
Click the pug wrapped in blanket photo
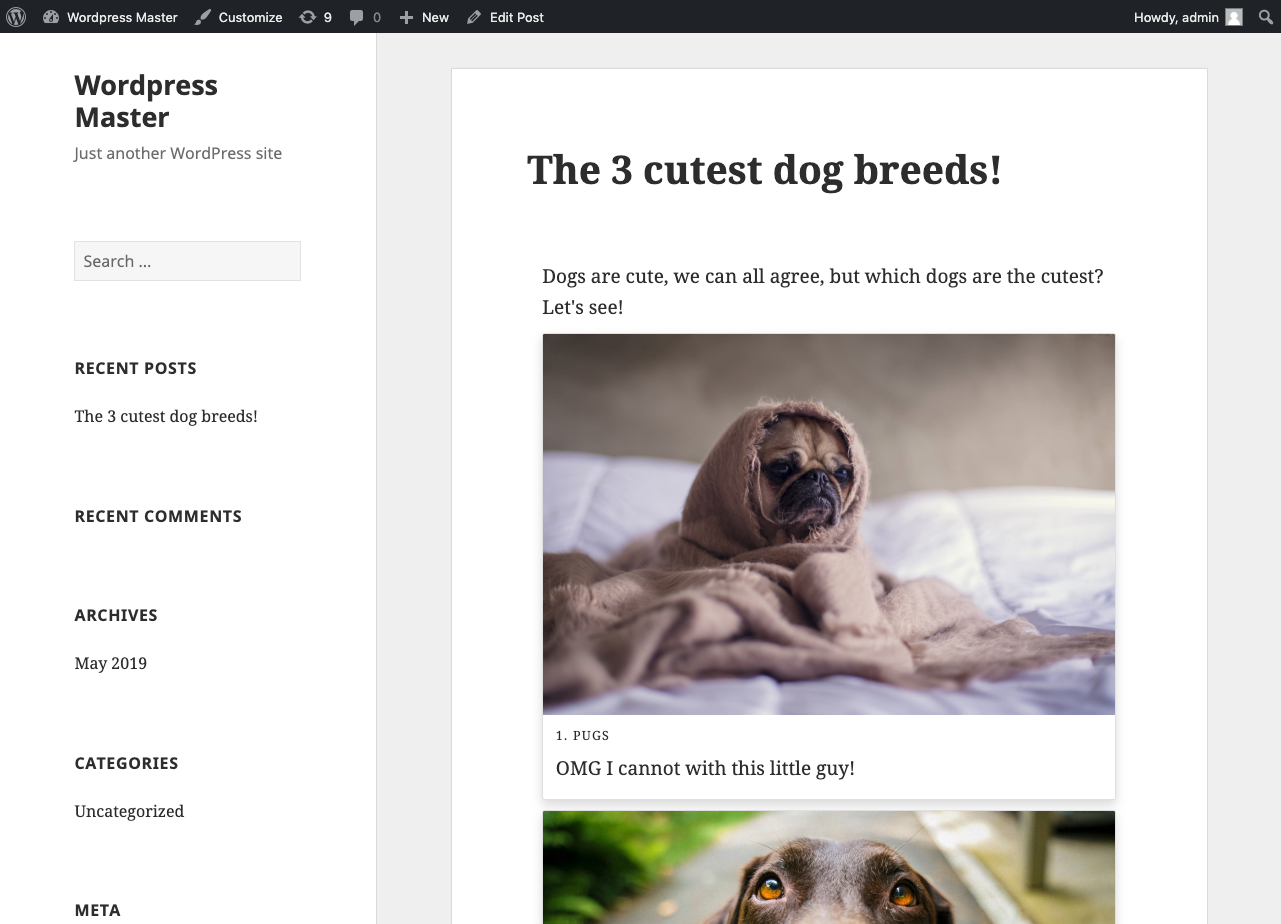pos(829,524)
